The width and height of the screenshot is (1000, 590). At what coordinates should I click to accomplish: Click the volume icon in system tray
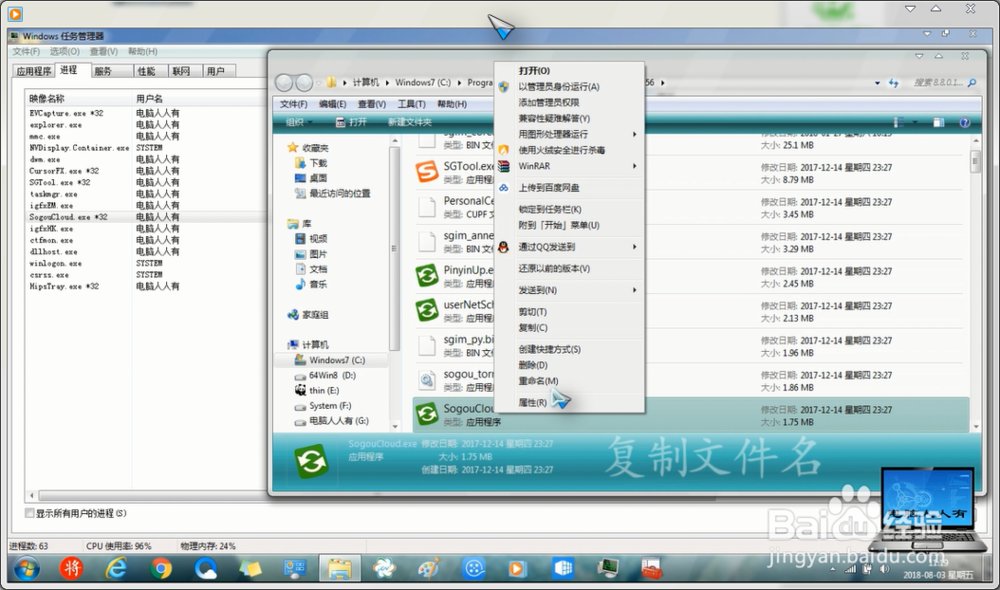[885, 569]
